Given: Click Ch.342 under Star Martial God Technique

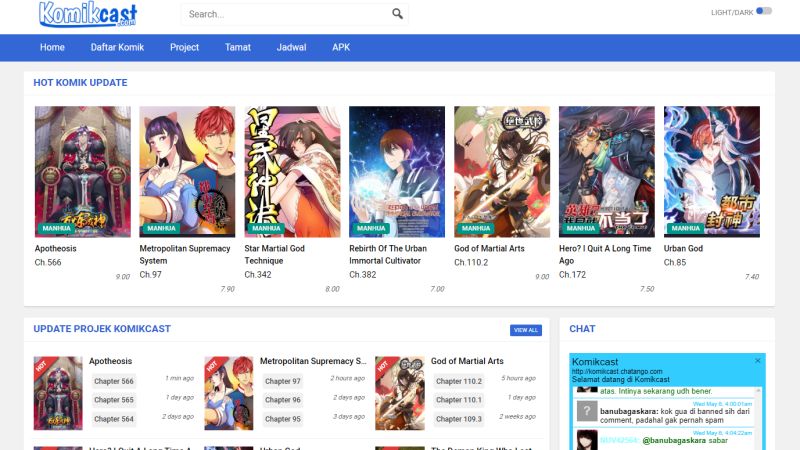Looking at the screenshot, I should tap(258, 274).
